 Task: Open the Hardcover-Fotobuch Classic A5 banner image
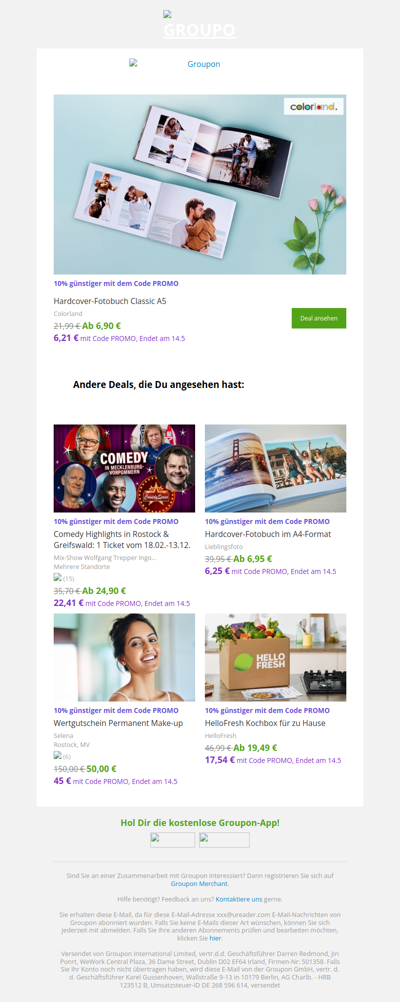(x=200, y=185)
